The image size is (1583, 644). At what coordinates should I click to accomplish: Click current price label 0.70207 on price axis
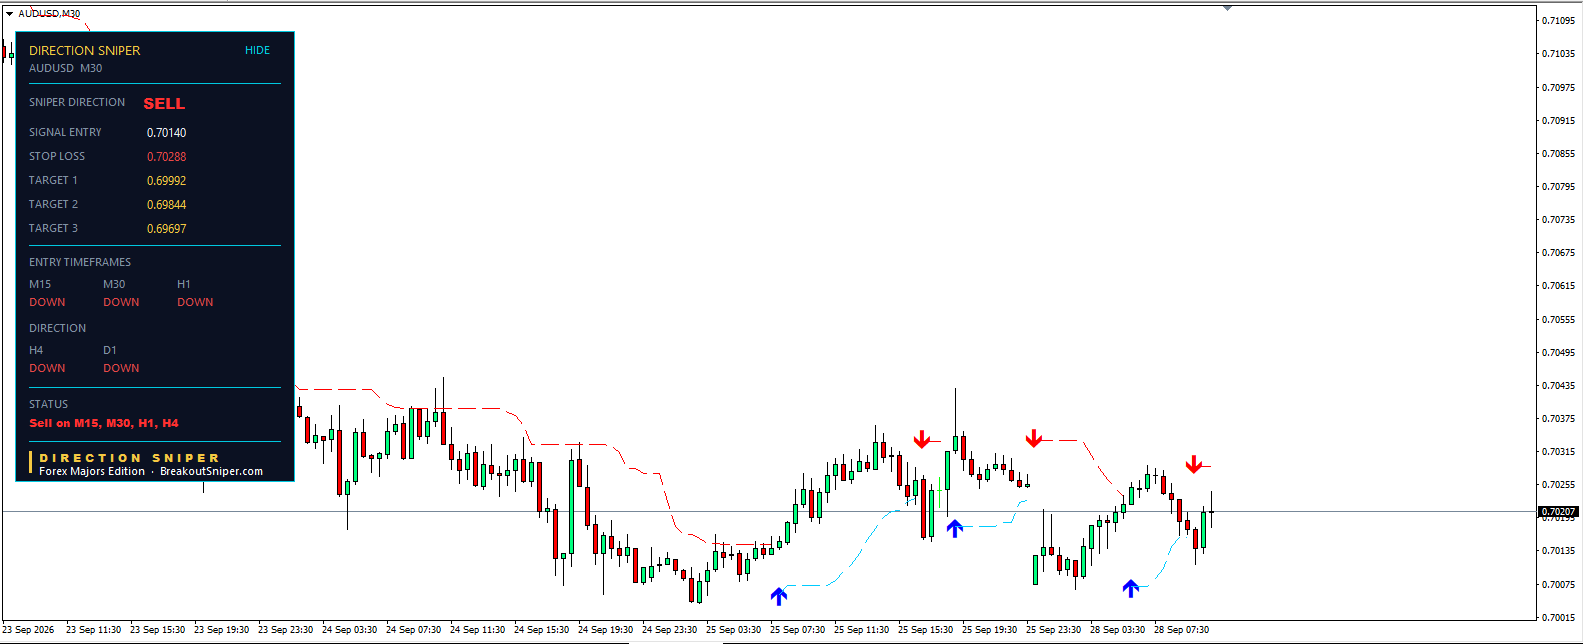click(x=1558, y=512)
